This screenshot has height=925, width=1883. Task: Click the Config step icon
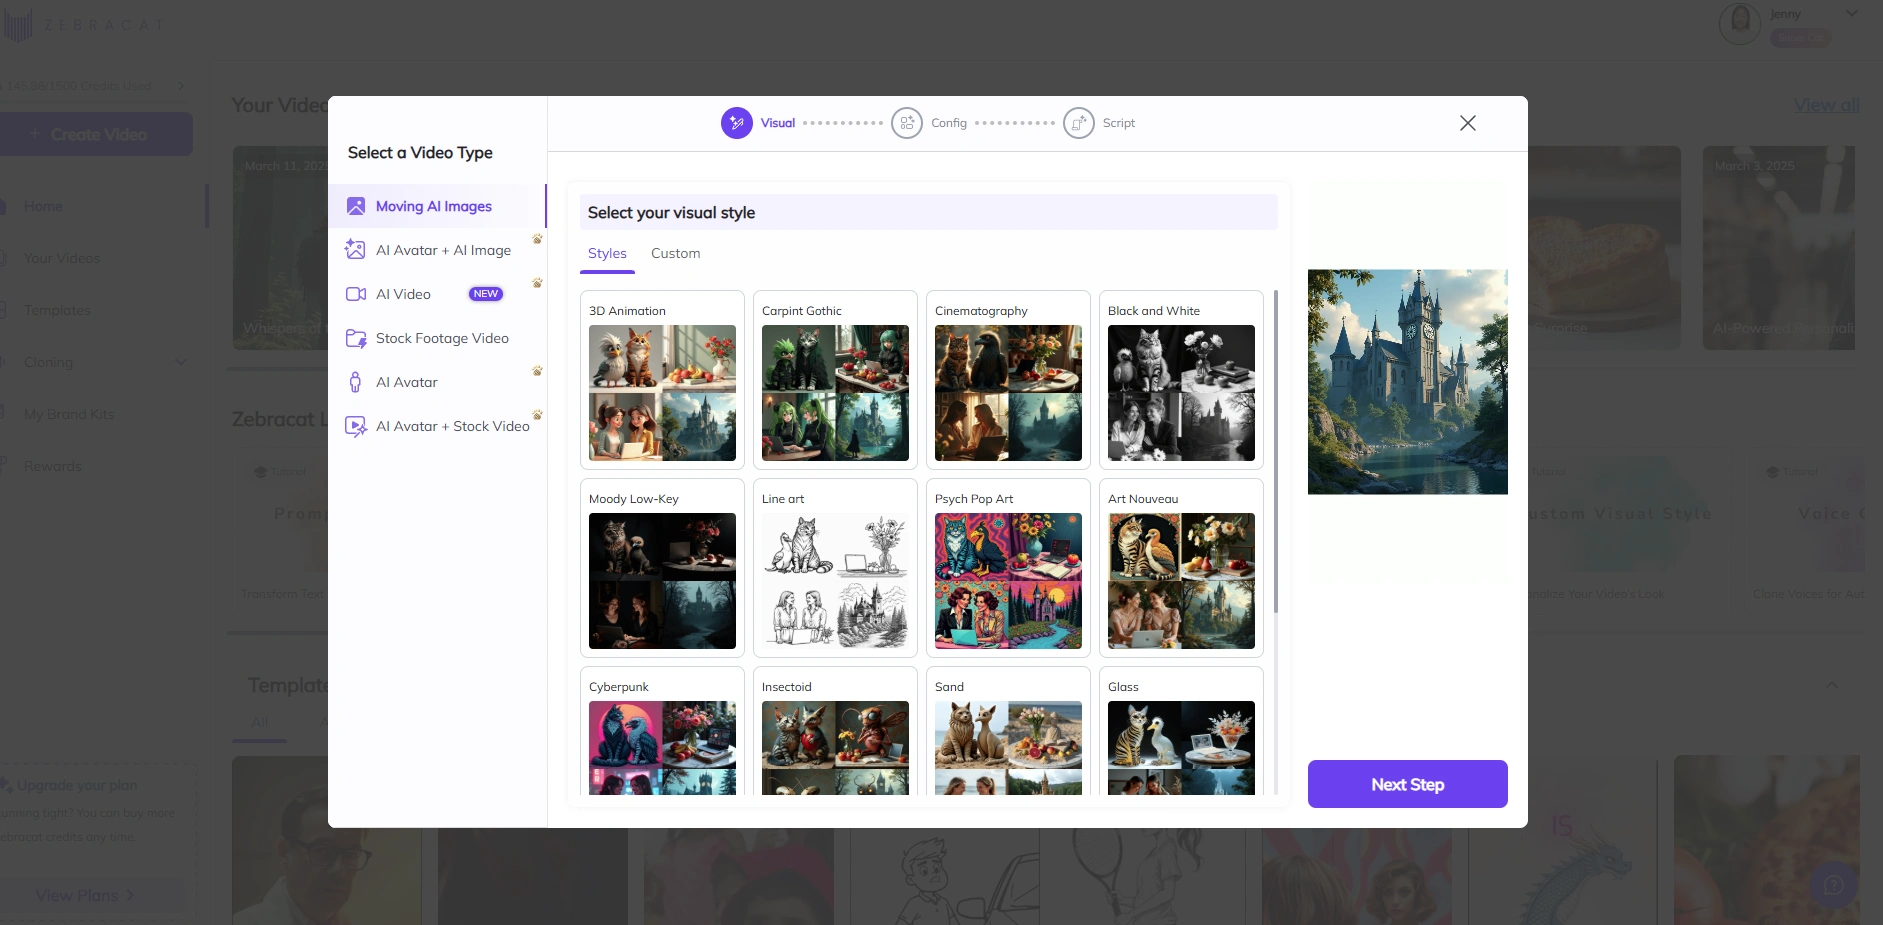click(x=907, y=123)
